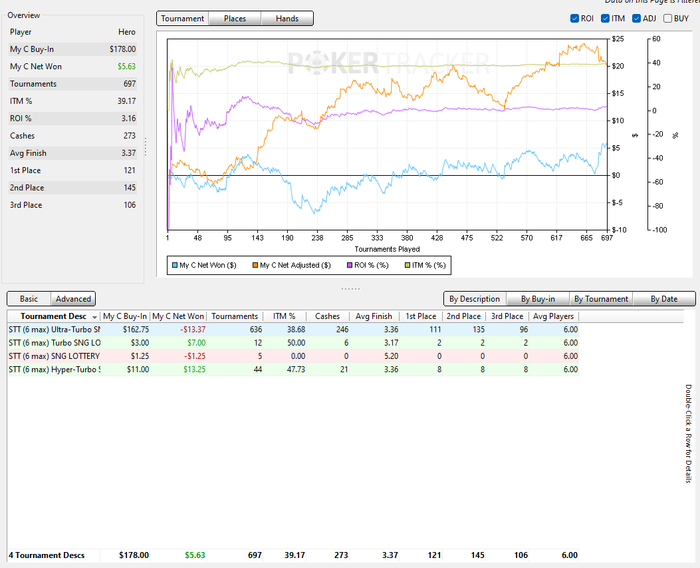Image resolution: width=700 pixels, height=568 pixels.
Task: Select the Advanced report view
Action: [73, 299]
